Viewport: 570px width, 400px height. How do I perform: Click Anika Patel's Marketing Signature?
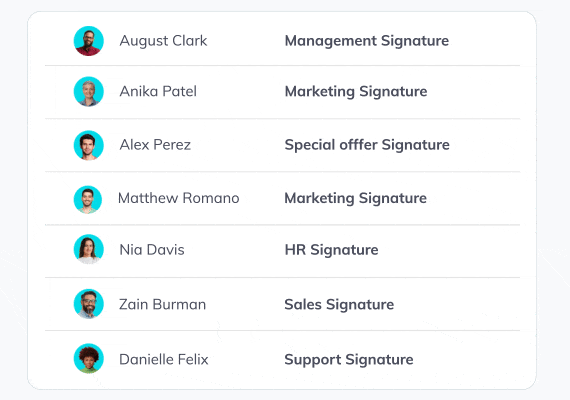[356, 92]
